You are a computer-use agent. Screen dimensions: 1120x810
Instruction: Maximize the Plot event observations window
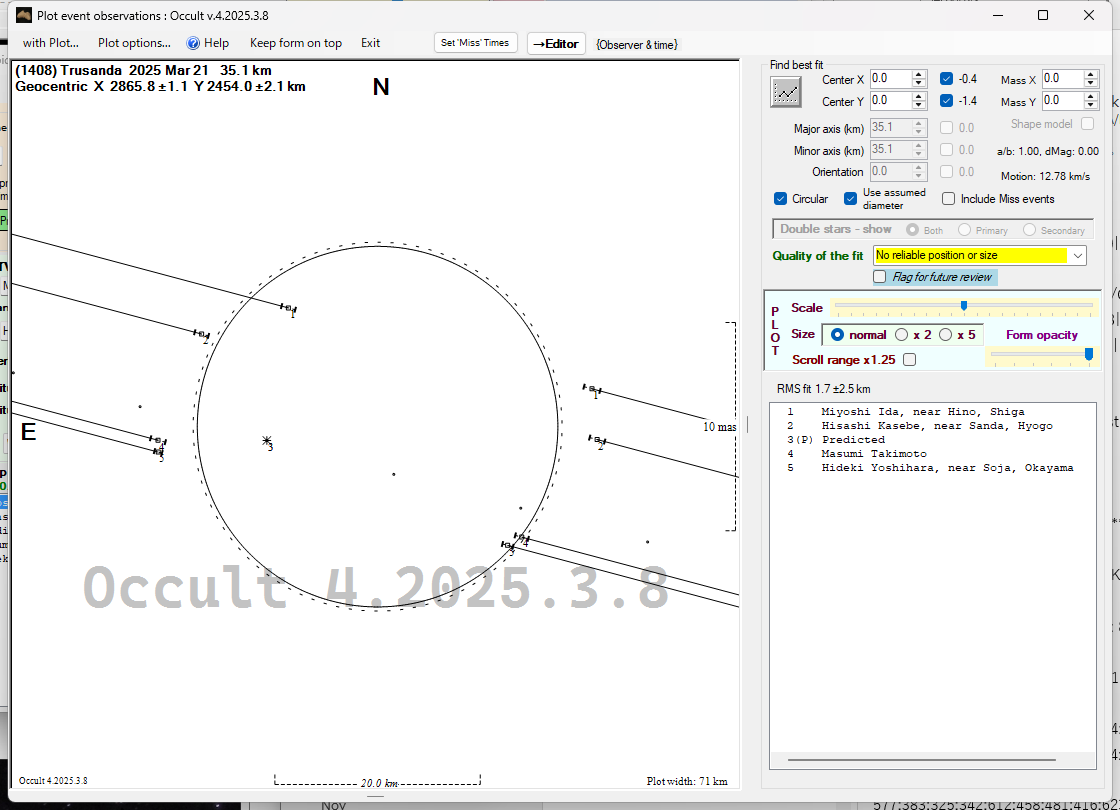tap(1043, 15)
